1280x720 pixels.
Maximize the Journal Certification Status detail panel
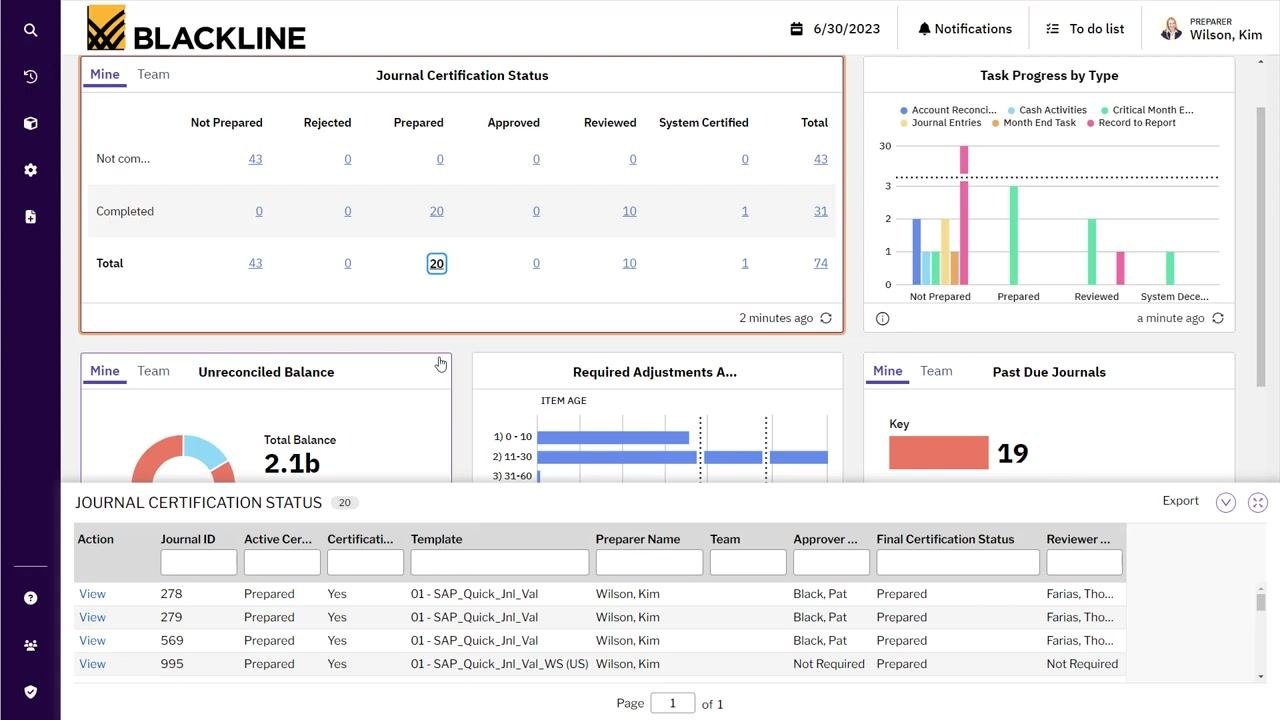click(1258, 502)
